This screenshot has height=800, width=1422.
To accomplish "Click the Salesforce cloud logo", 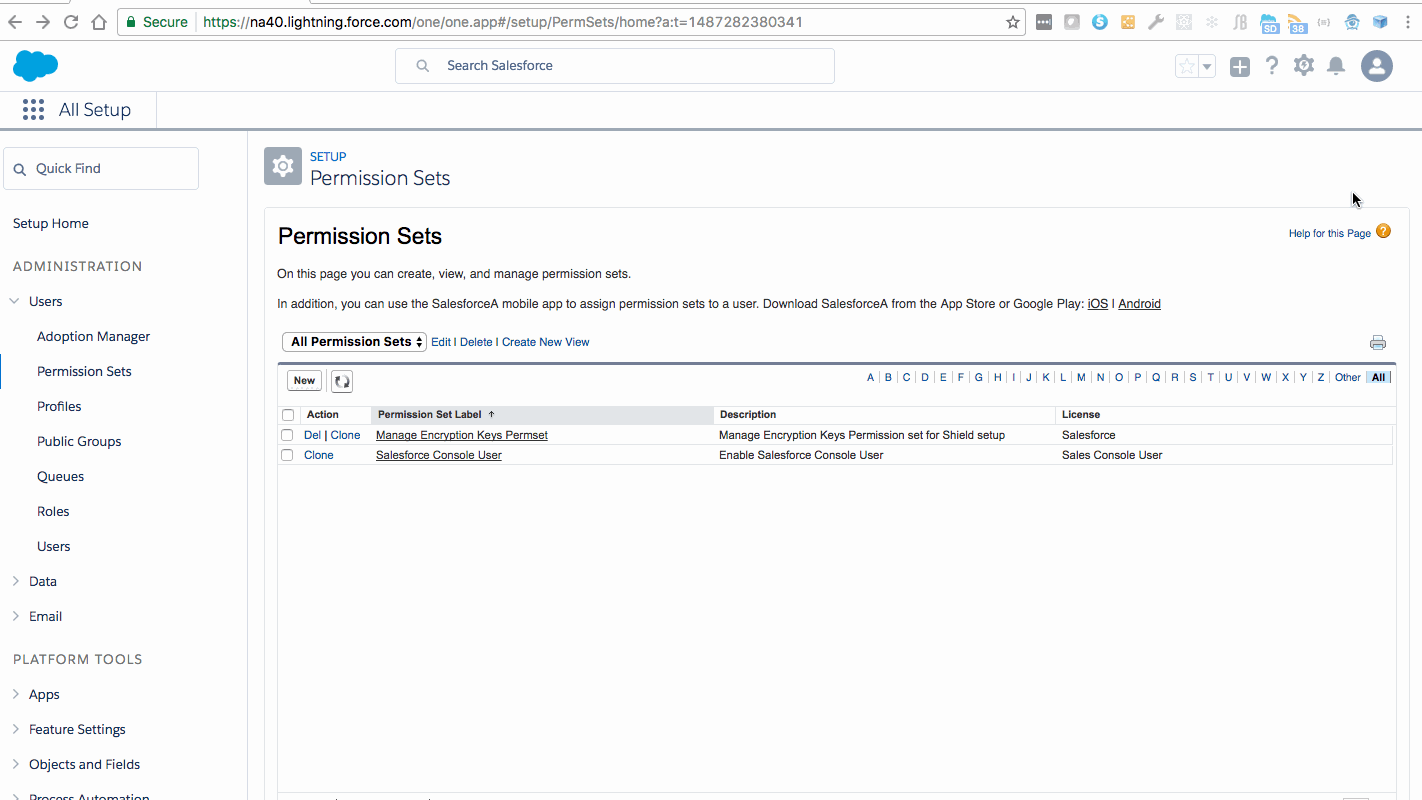I will [x=35, y=66].
